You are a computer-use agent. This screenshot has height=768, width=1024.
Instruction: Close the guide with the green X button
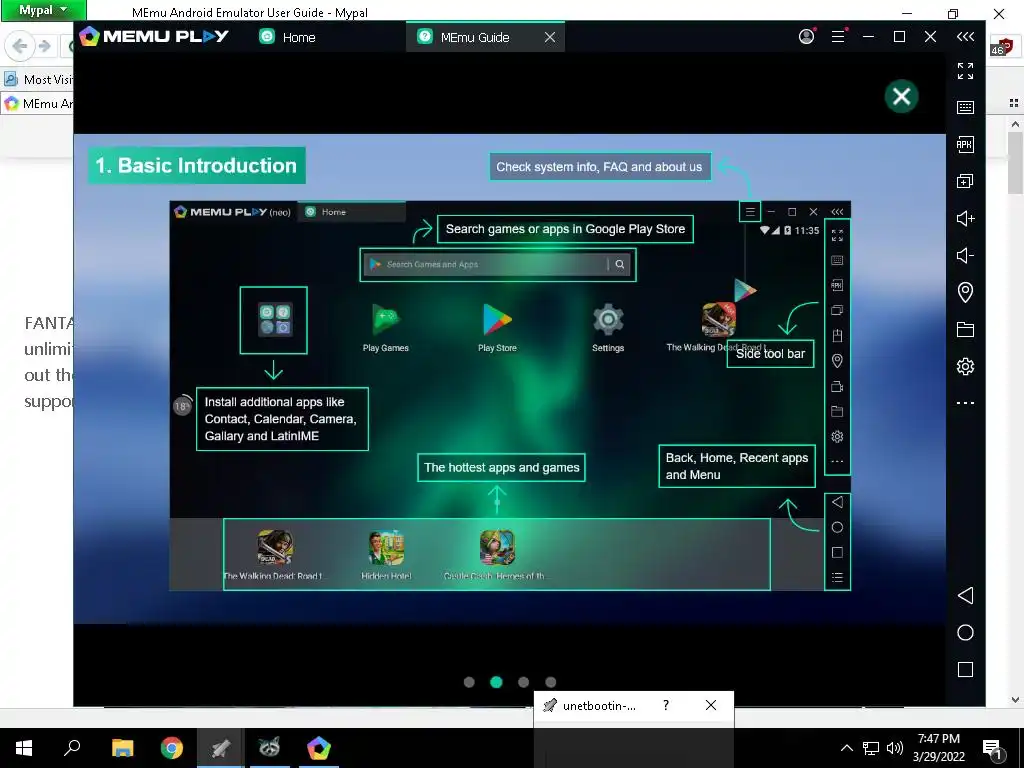[901, 97]
